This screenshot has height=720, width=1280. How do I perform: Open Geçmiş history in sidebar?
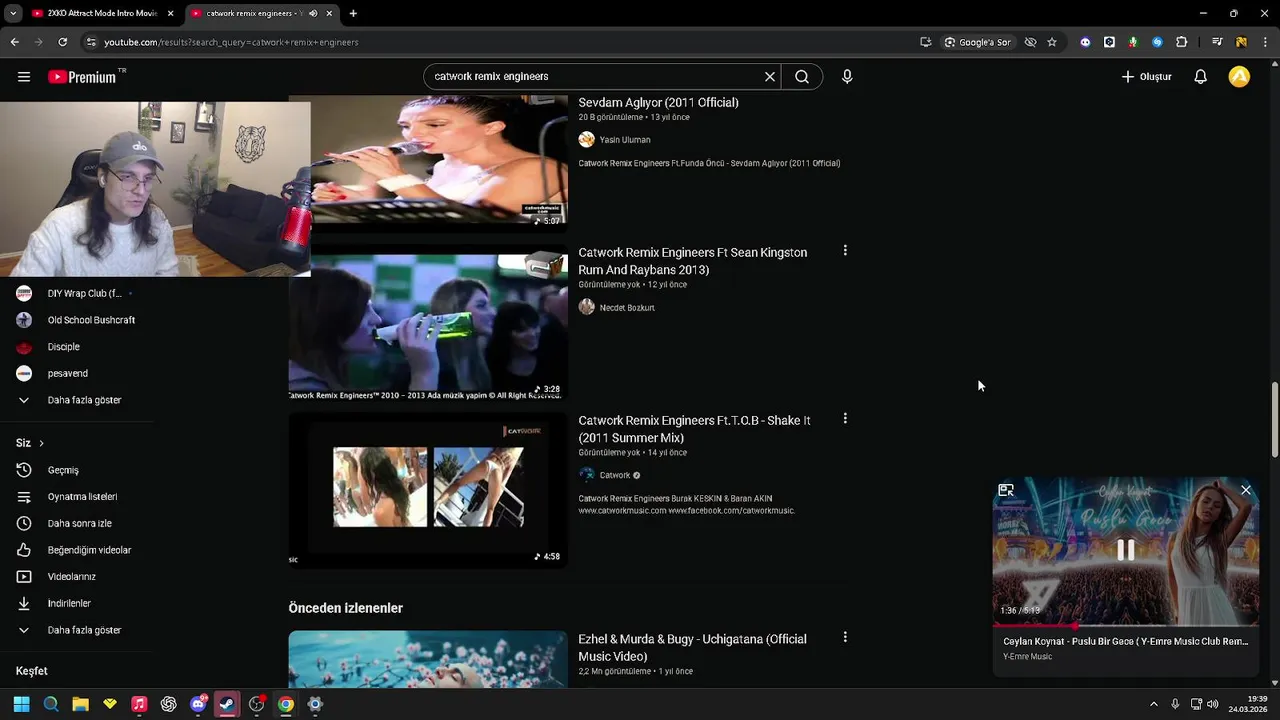(x=63, y=470)
